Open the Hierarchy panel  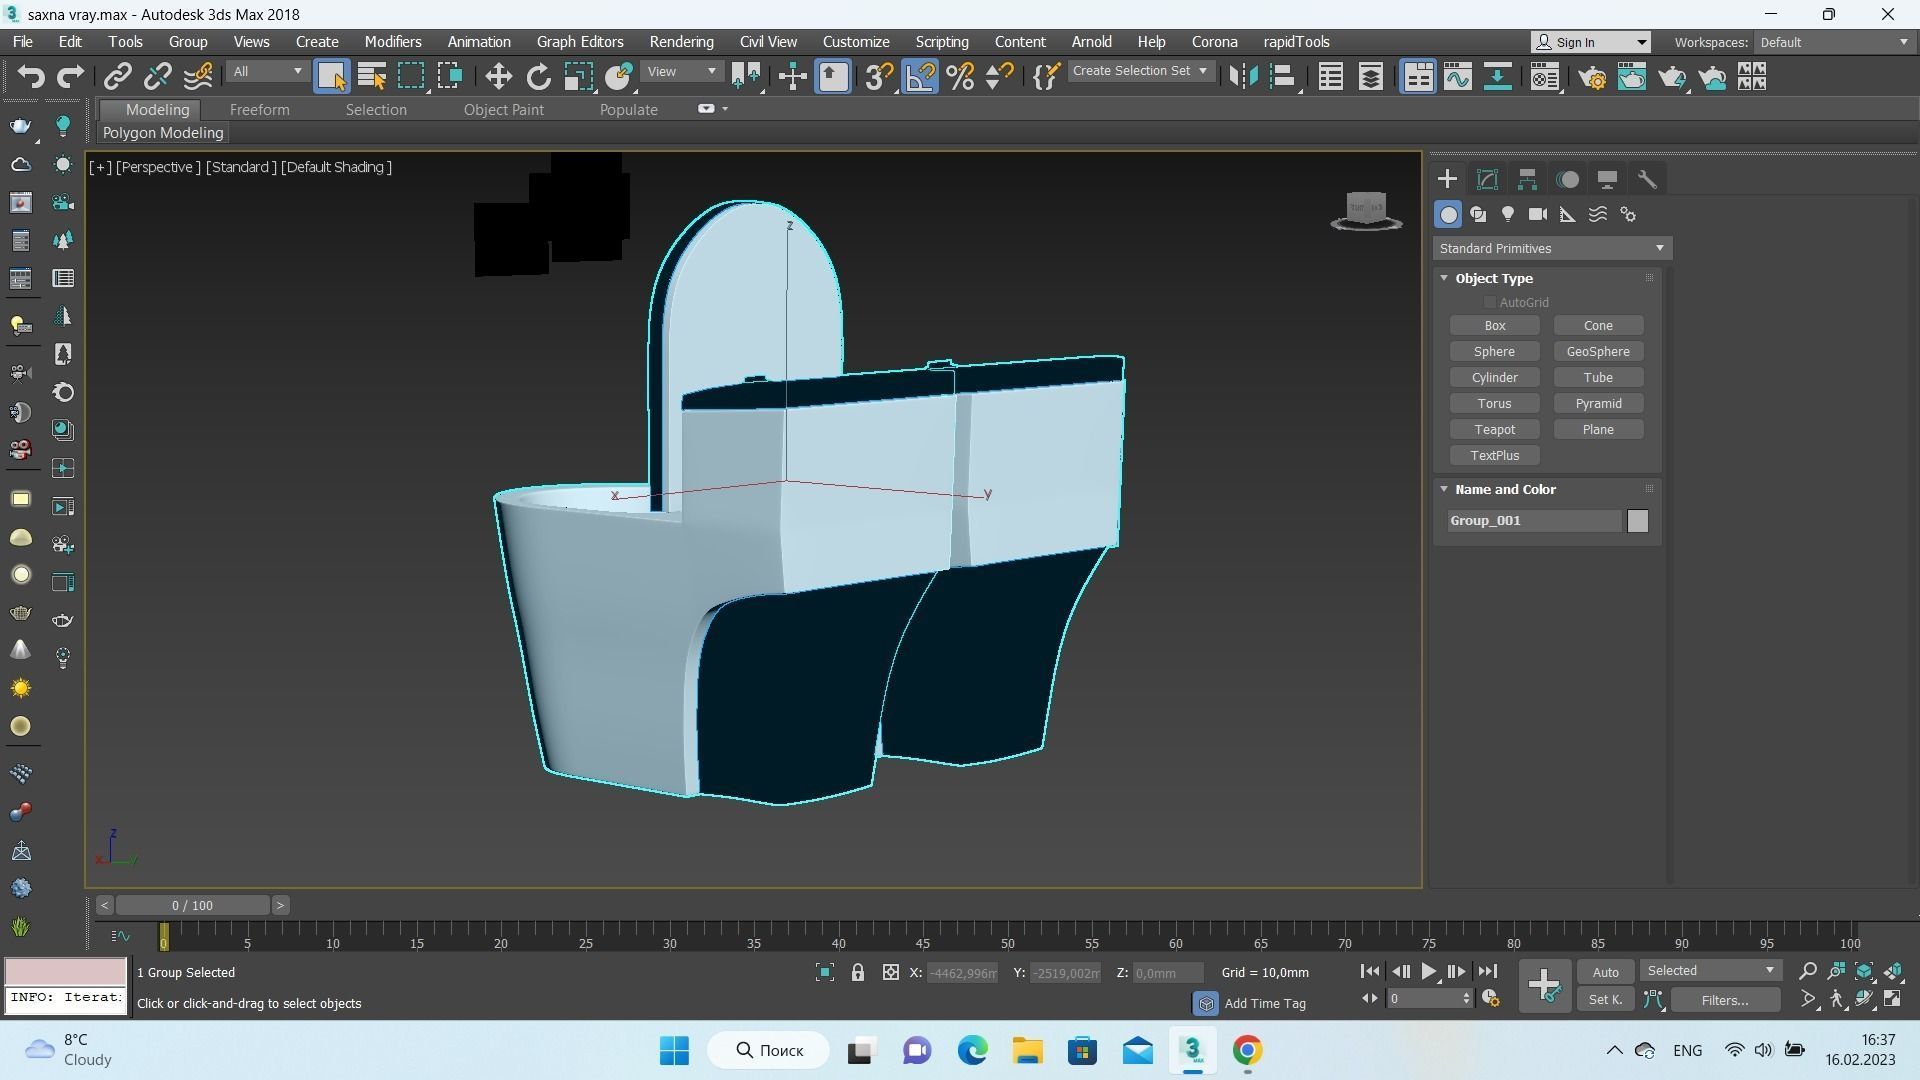[x=1527, y=180]
